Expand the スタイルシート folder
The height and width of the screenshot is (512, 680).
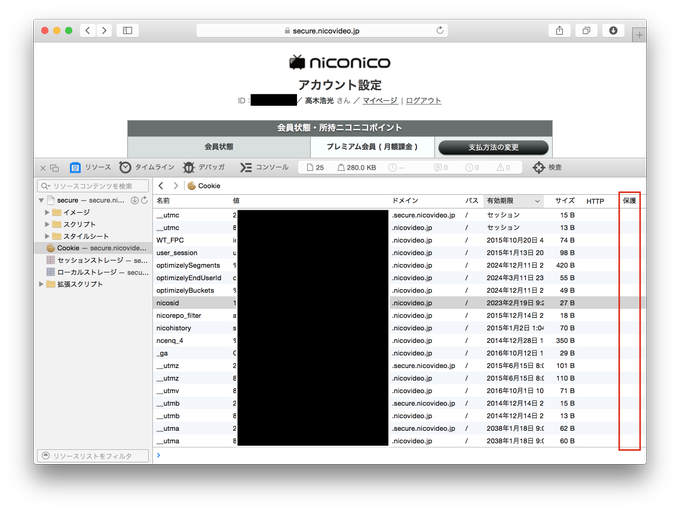click(47, 236)
